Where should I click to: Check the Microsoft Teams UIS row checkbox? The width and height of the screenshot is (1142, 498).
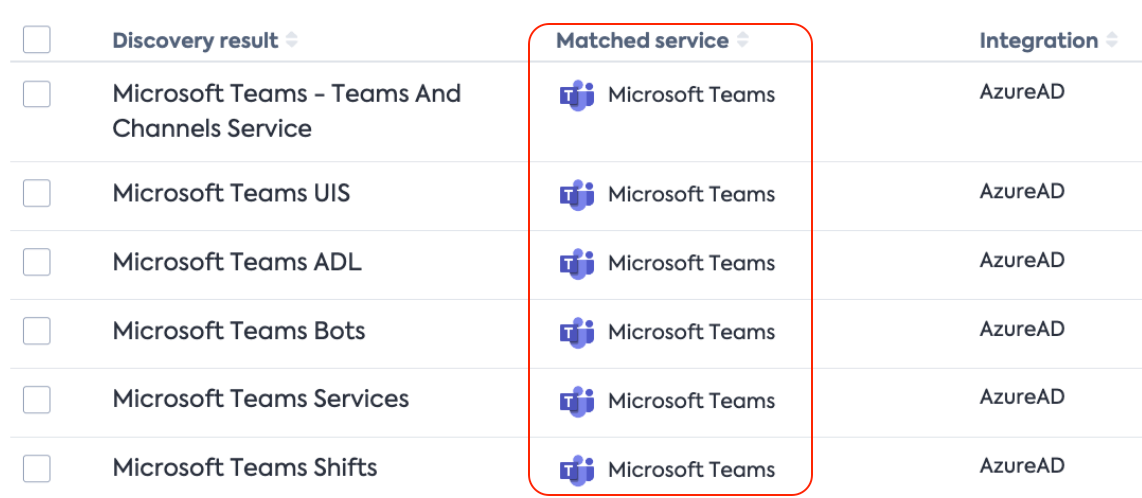tap(36, 194)
